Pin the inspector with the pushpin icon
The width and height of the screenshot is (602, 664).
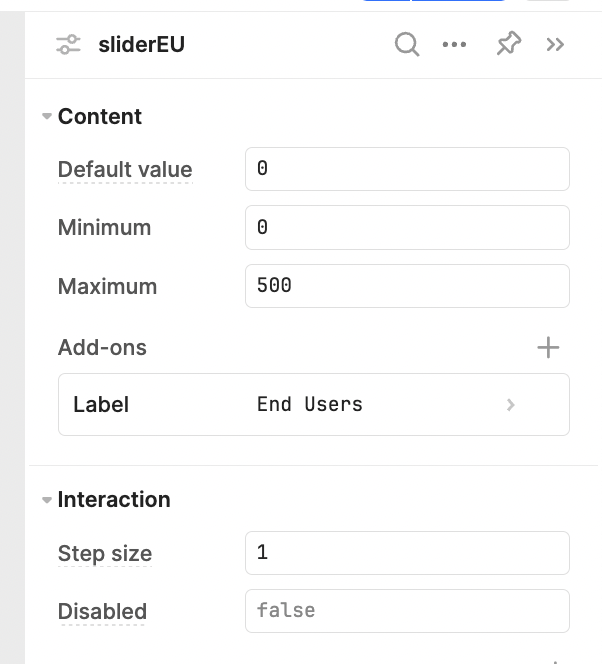coord(509,43)
